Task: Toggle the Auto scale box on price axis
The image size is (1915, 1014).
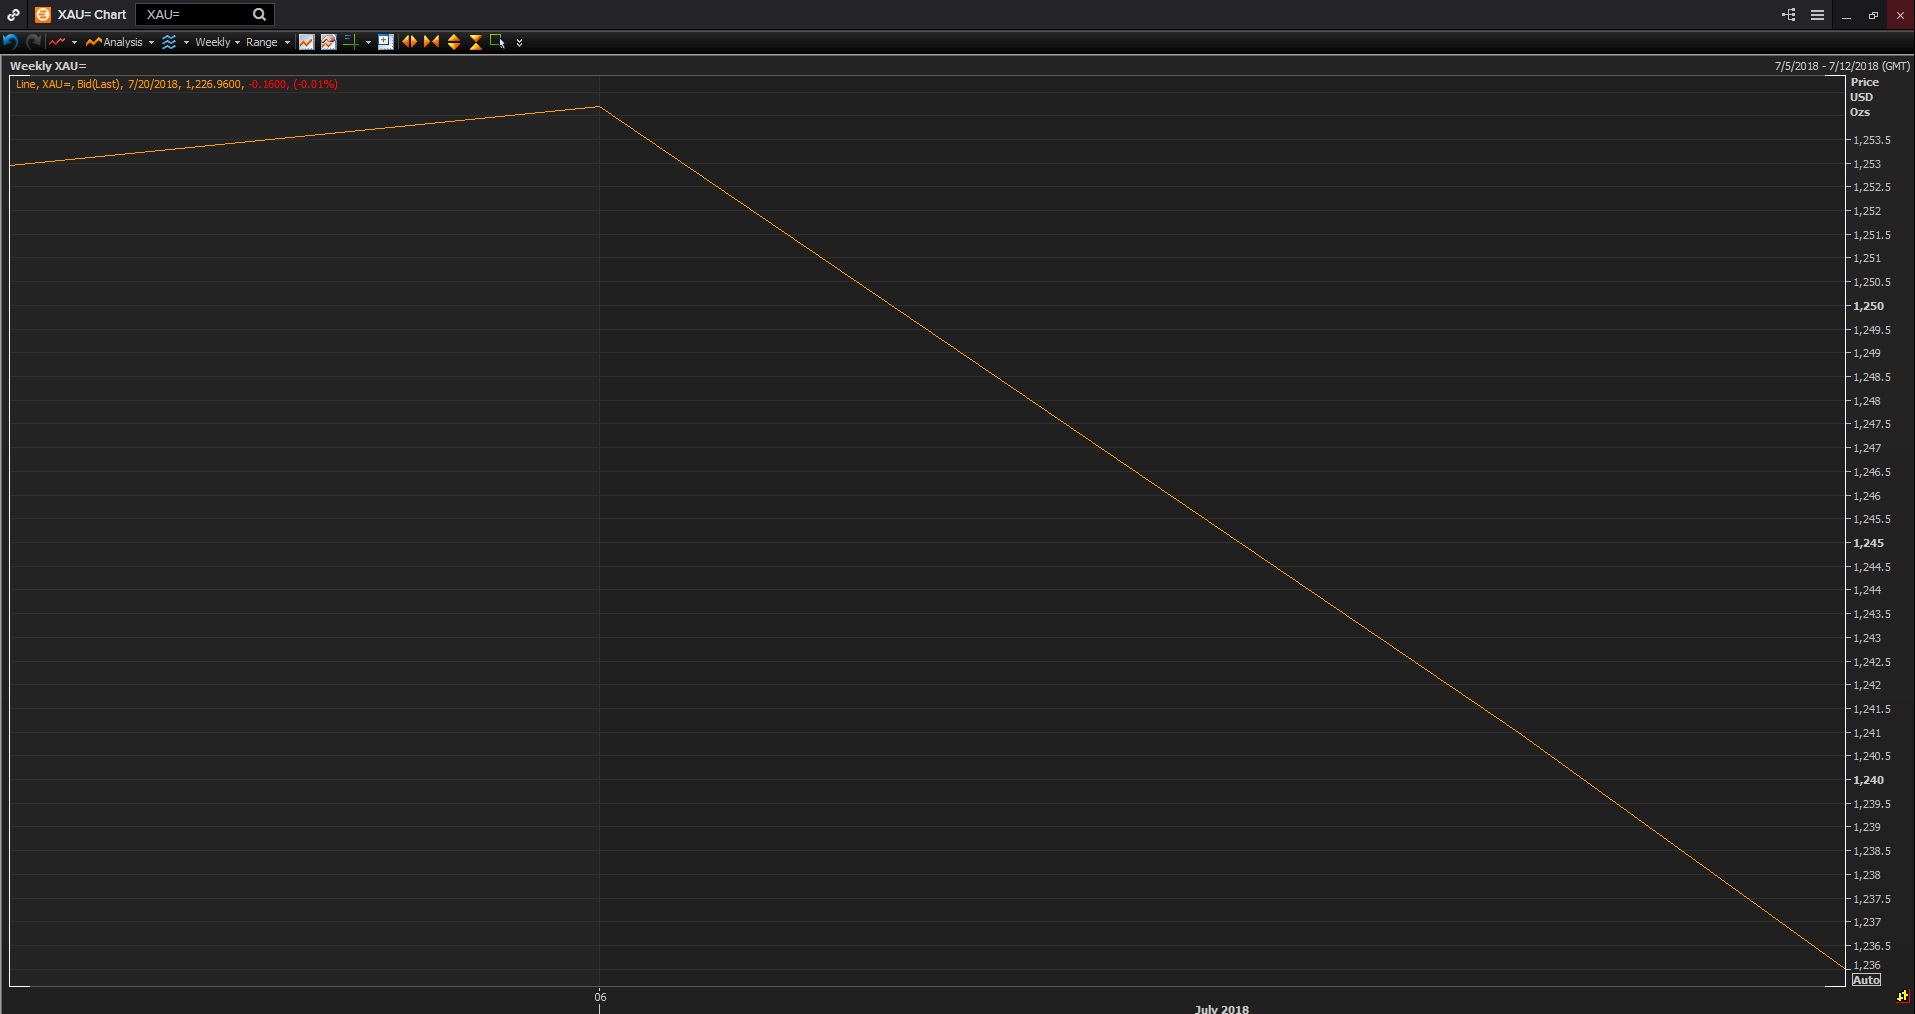Action: pos(1866,980)
